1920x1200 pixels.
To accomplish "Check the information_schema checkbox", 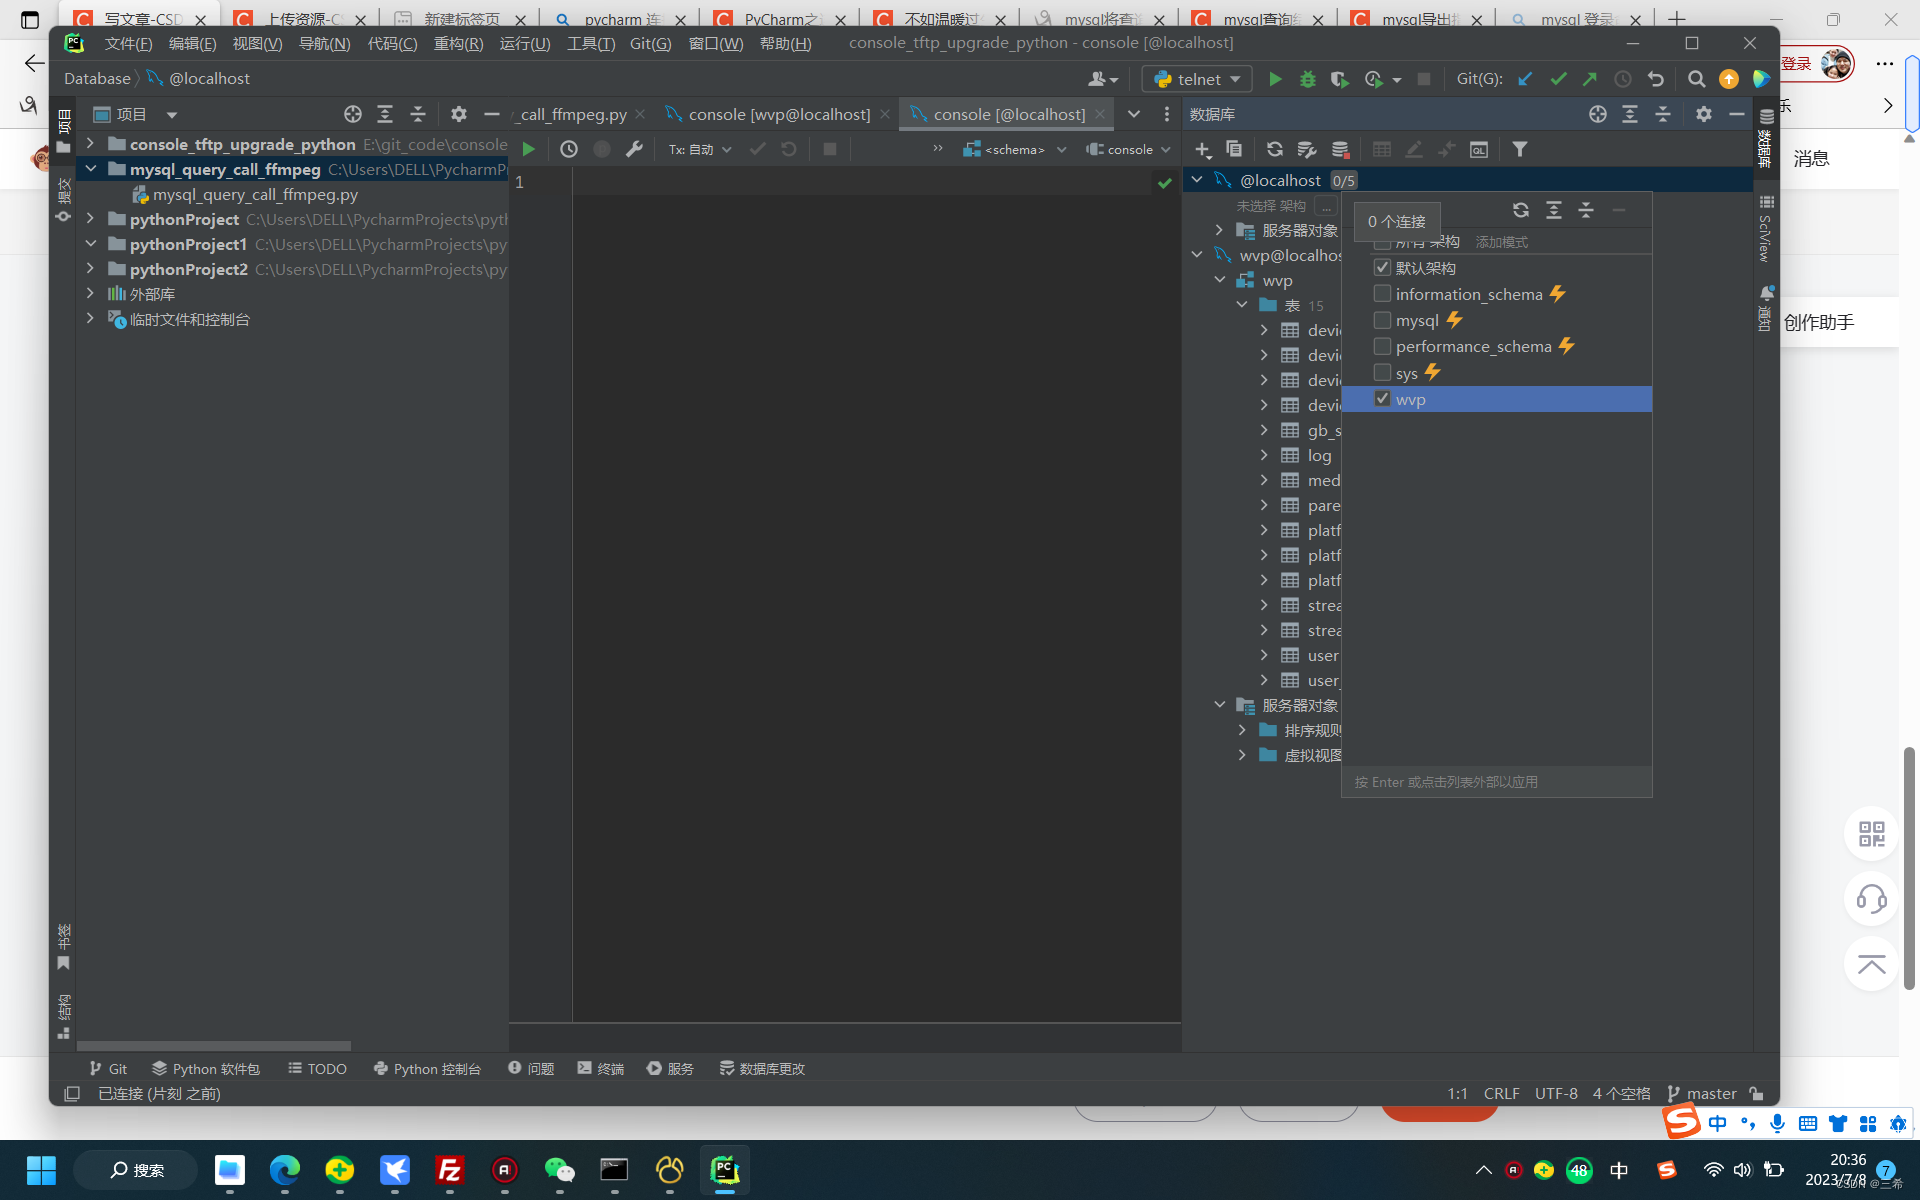I will pos(1382,294).
